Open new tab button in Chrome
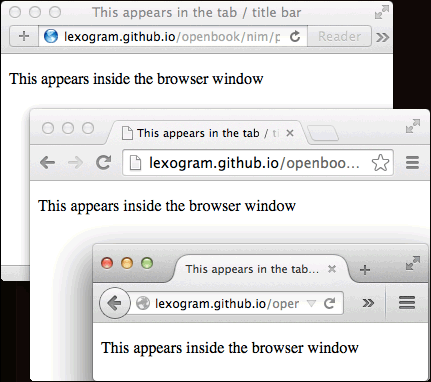431x382 pixels. pyautogui.click(x=322, y=133)
